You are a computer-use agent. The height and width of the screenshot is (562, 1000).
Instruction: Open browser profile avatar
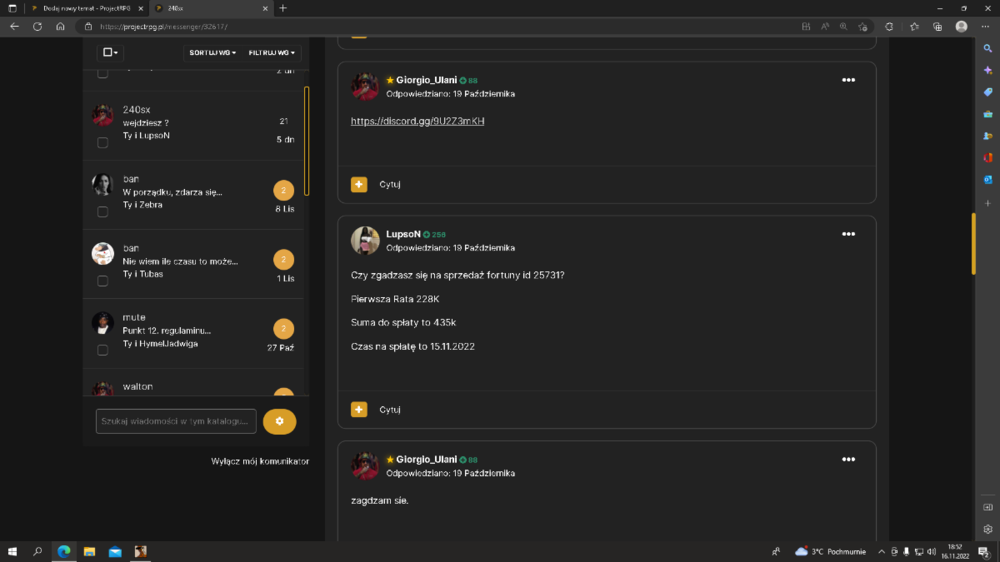point(961,27)
